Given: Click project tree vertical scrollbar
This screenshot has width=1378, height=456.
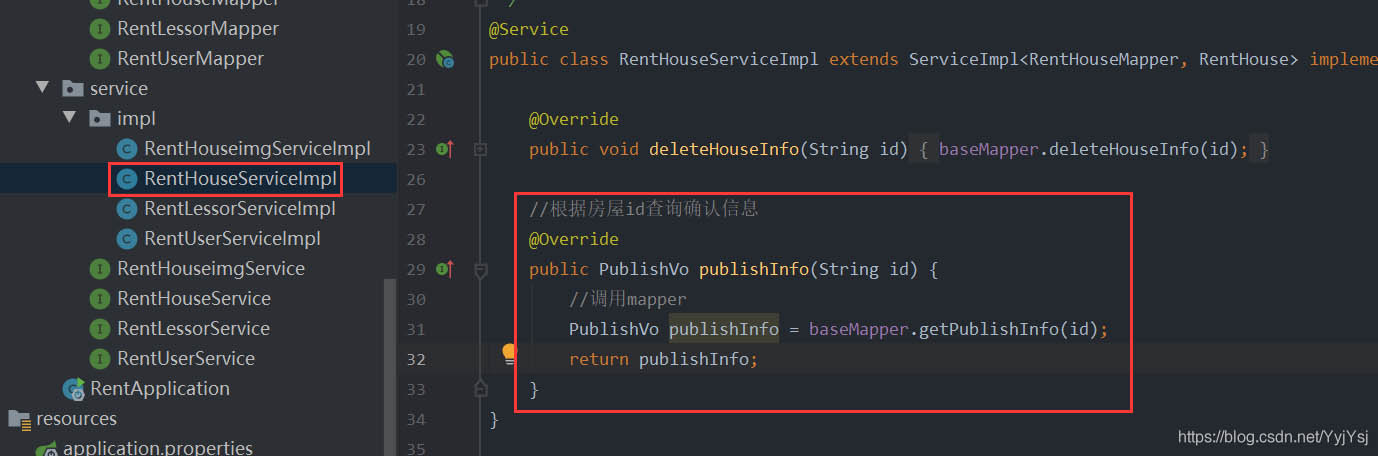Looking at the screenshot, I should (391, 367).
